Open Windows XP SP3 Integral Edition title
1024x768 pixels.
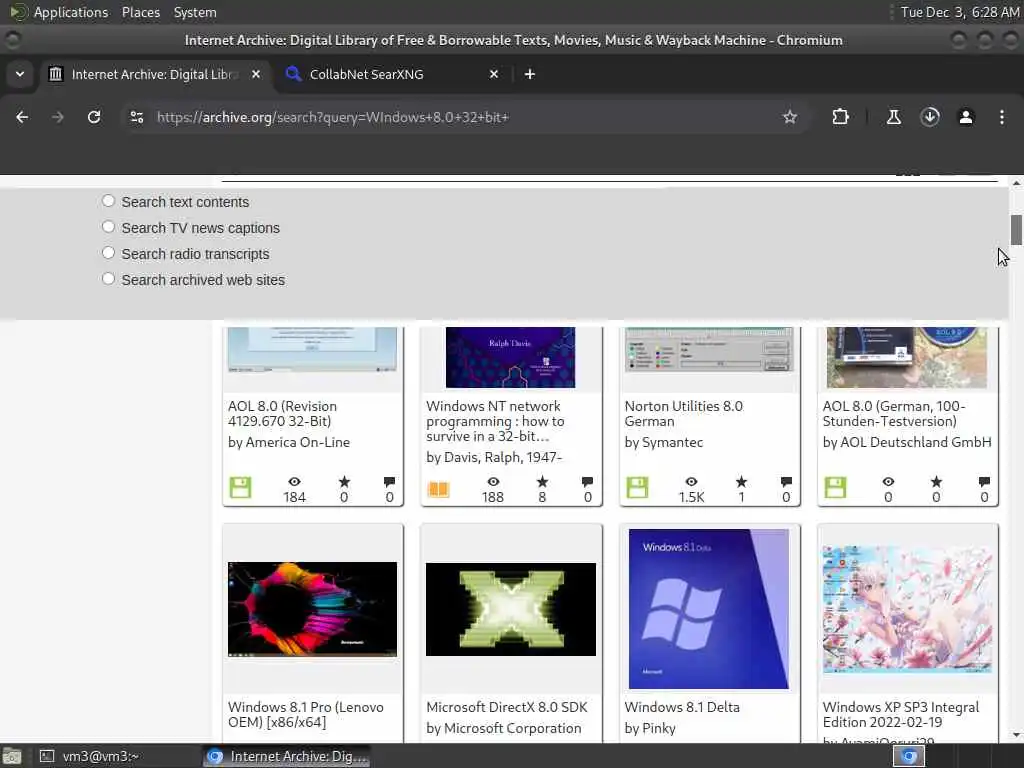pos(901,714)
